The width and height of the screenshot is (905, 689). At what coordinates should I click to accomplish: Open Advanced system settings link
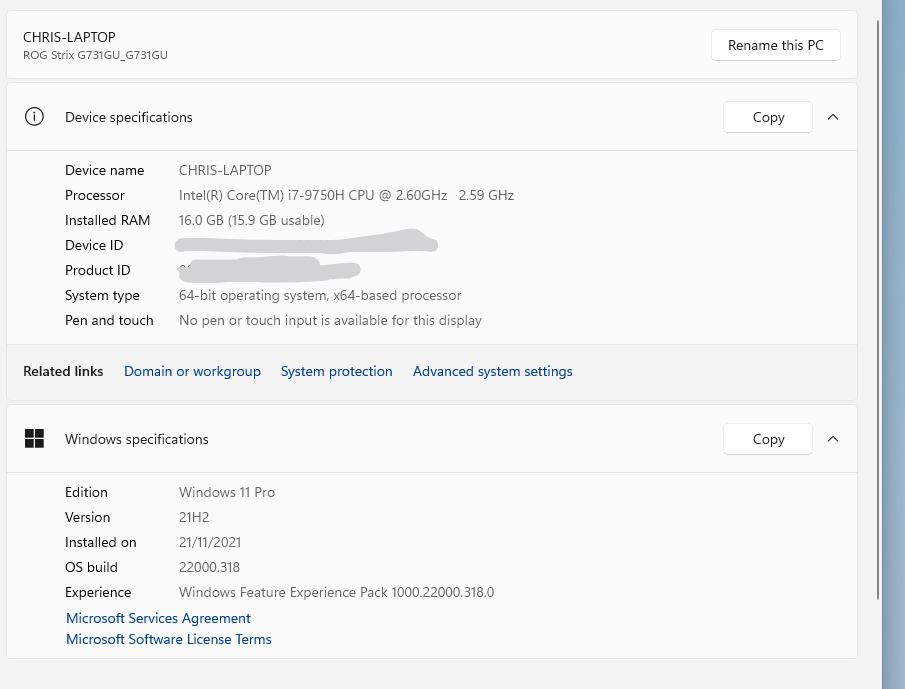point(492,371)
